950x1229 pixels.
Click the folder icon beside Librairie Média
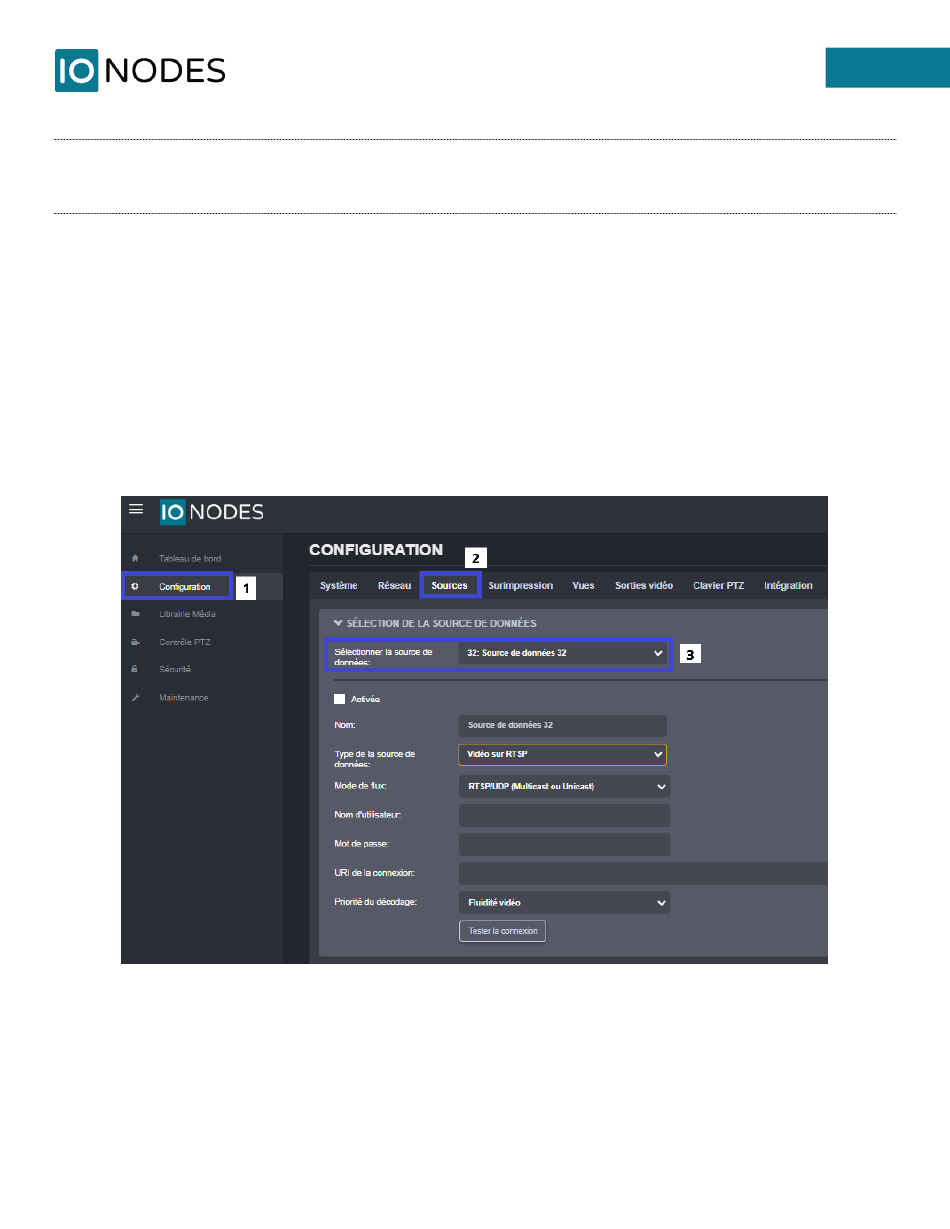pyautogui.click(x=134, y=614)
